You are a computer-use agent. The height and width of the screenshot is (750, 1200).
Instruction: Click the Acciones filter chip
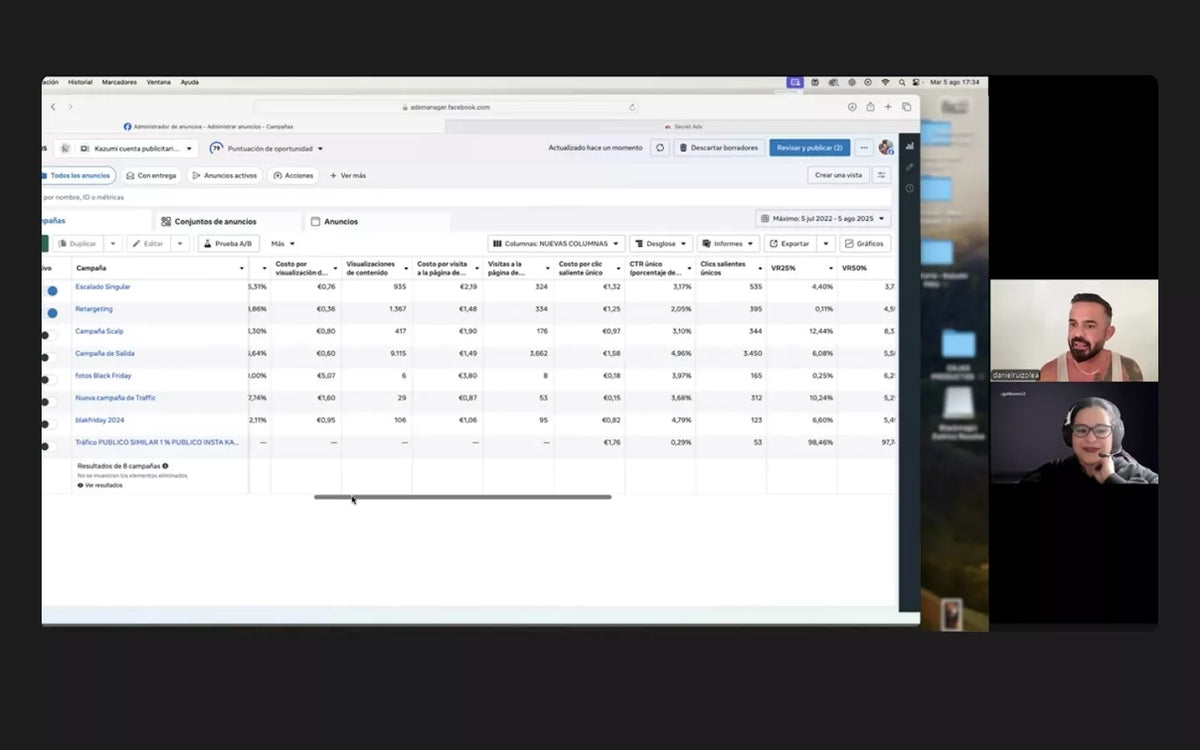[x=293, y=175]
